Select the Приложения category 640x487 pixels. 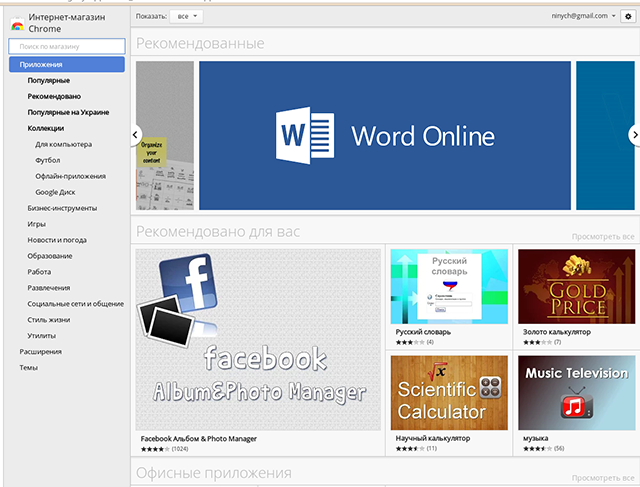pos(67,64)
